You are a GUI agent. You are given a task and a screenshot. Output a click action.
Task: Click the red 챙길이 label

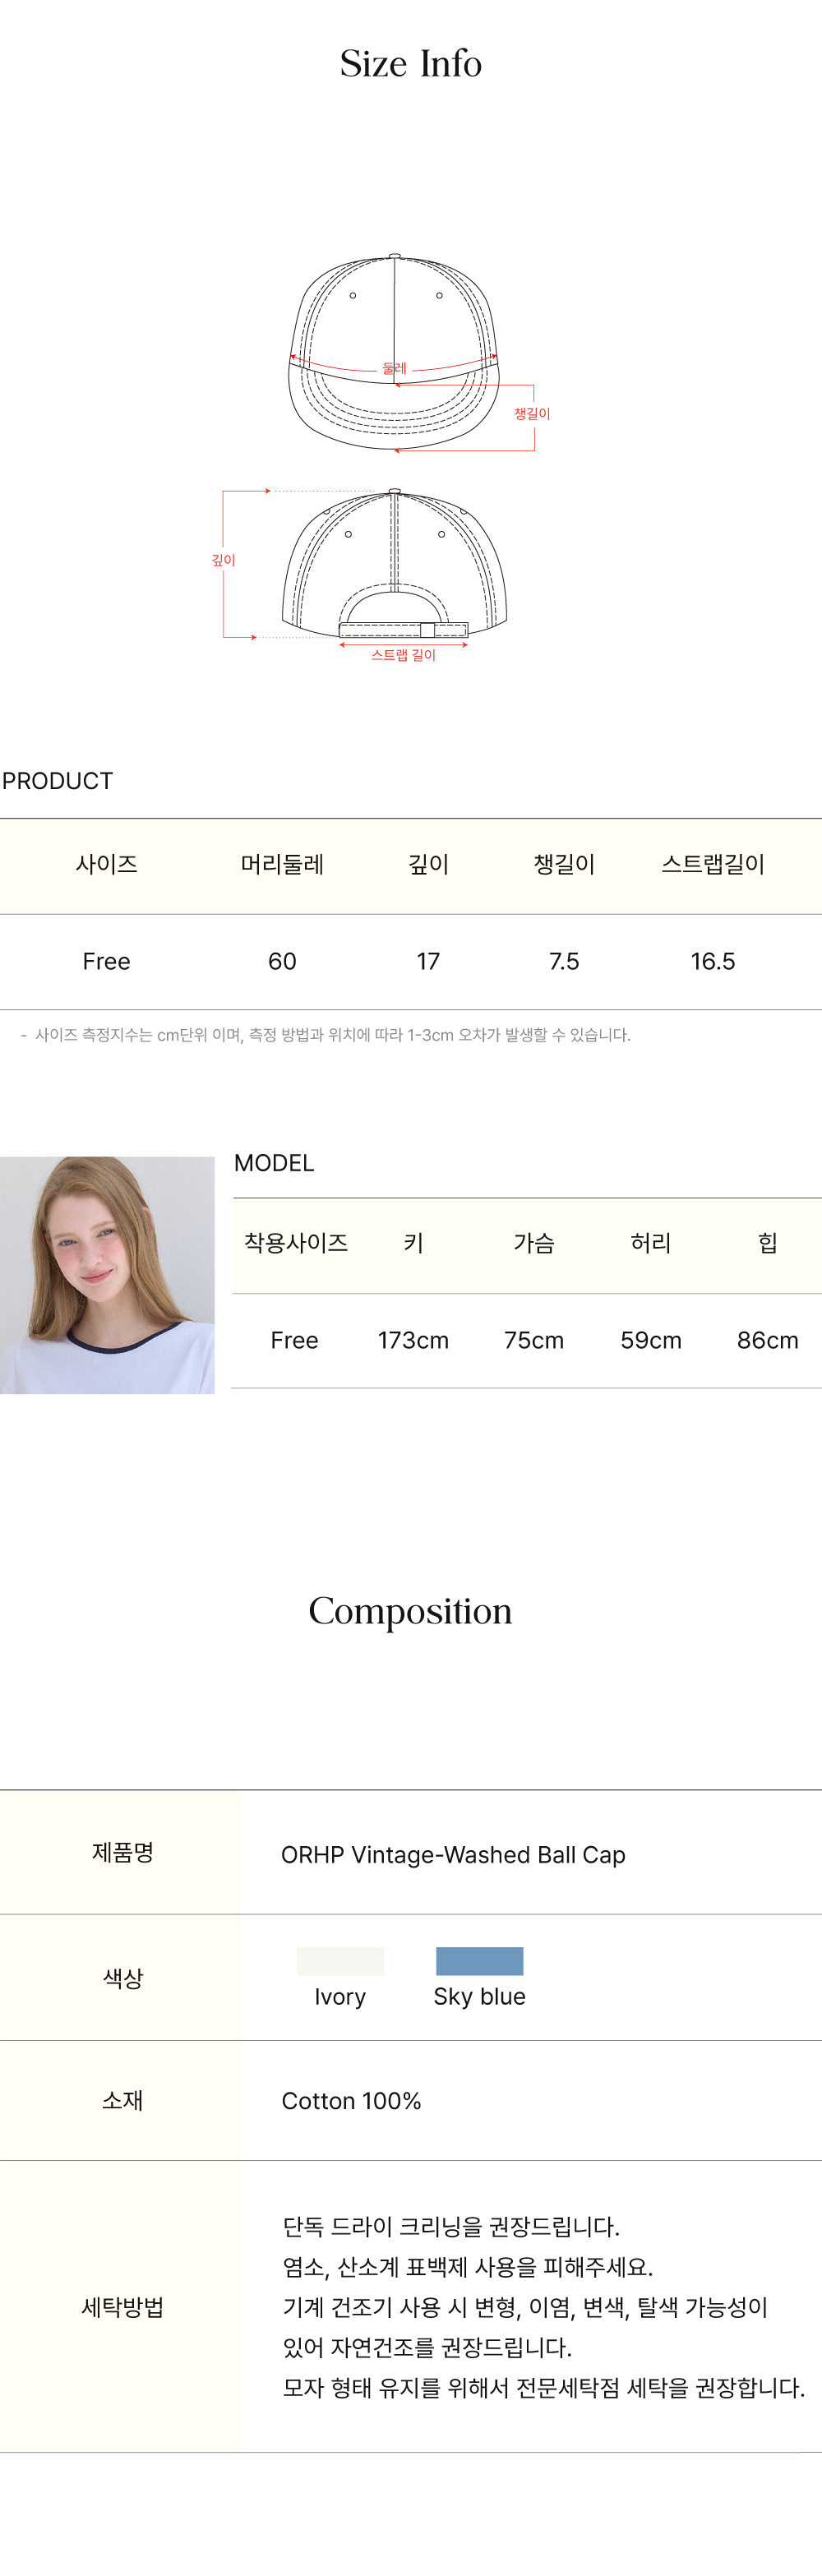(532, 413)
